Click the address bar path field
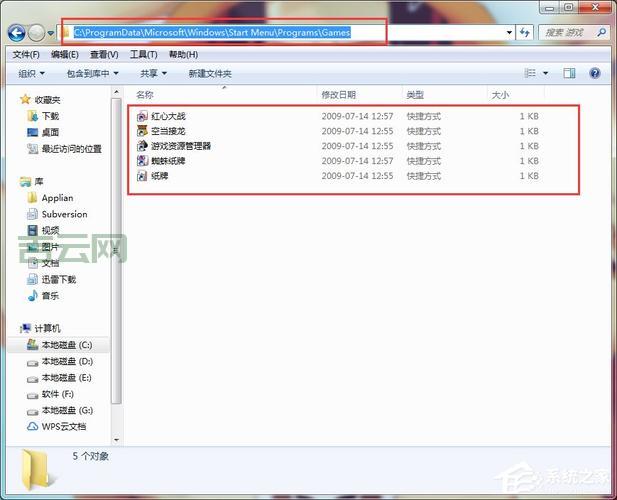The image size is (617, 500). click(x=280, y=33)
